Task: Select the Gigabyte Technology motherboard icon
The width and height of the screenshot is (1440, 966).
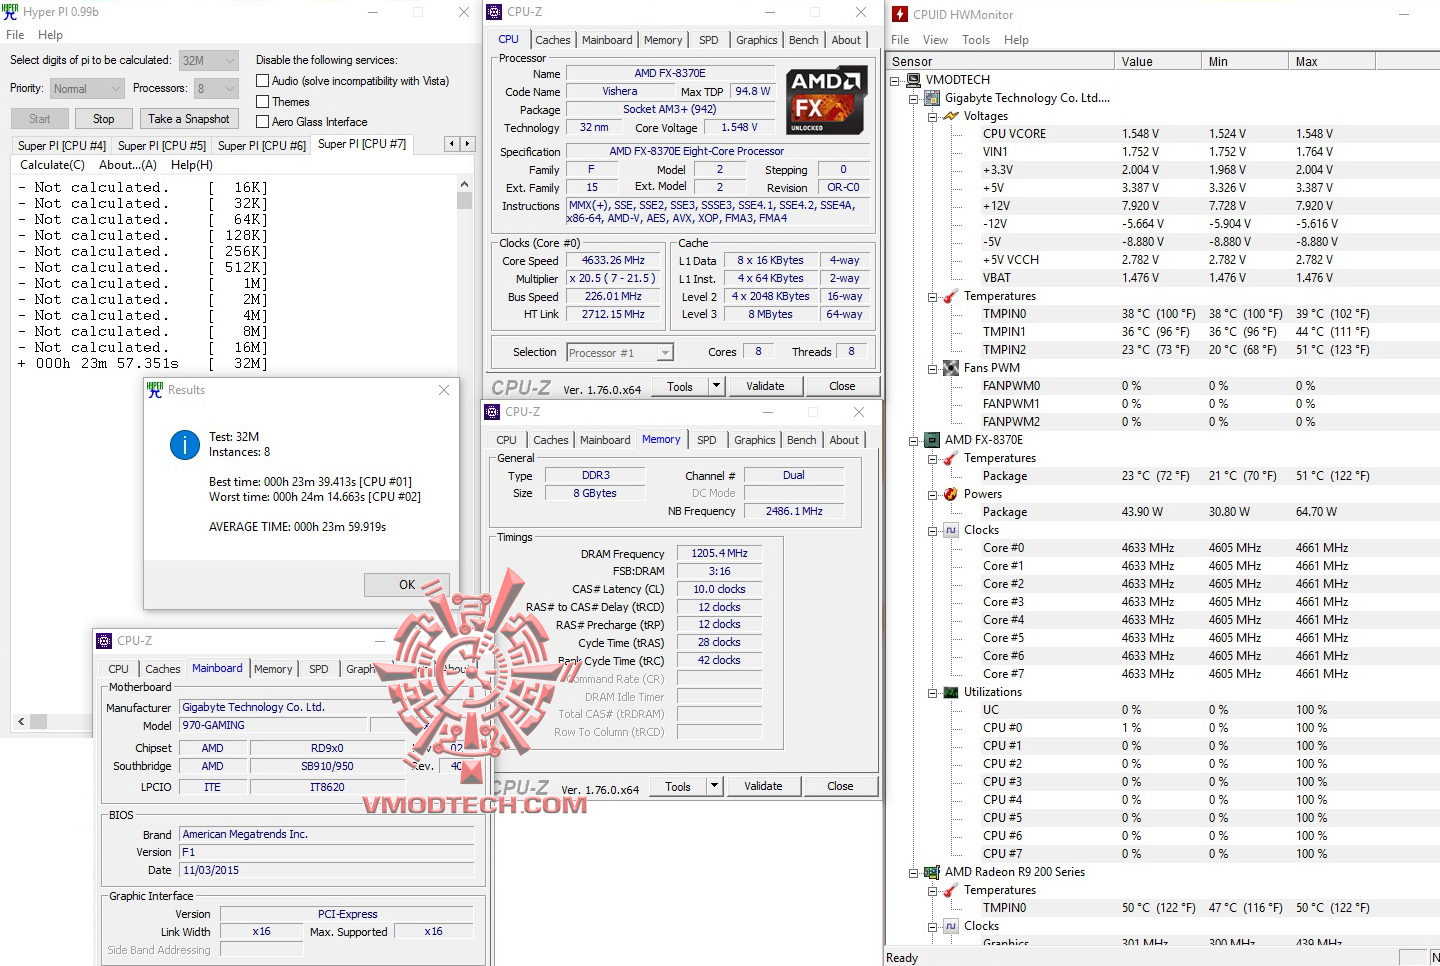Action: pyautogui.click(x=933, y=98)
